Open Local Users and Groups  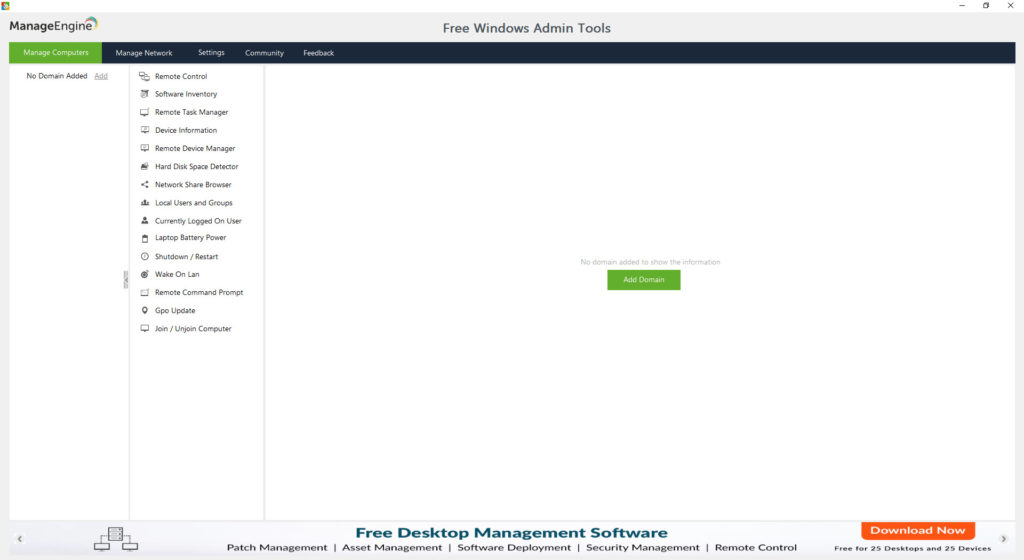[x=193, y=203]
